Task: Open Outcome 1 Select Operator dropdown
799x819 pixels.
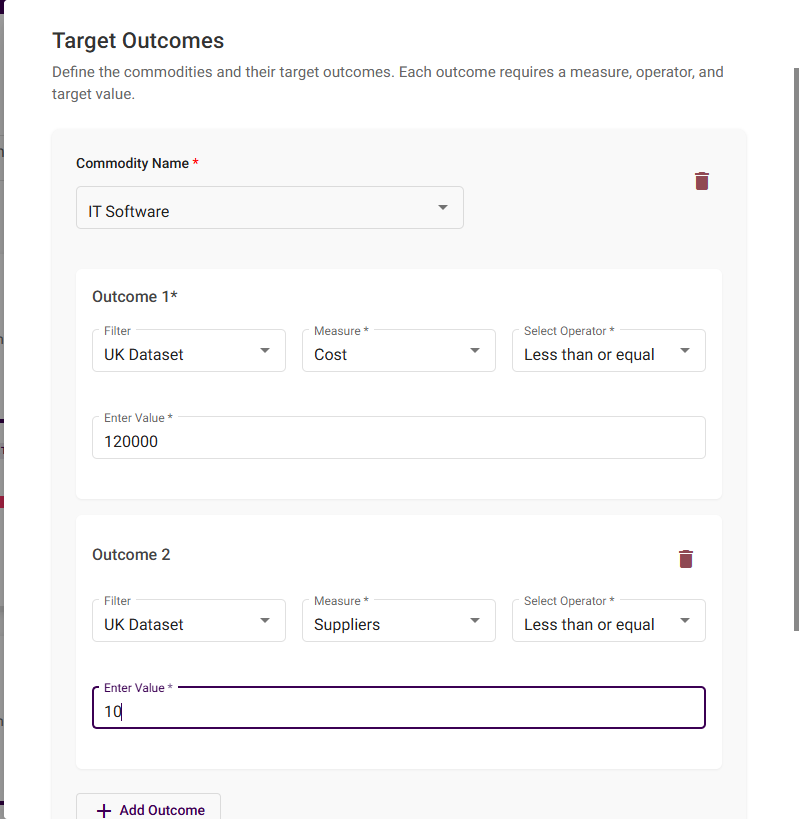Action: (609, 350)
